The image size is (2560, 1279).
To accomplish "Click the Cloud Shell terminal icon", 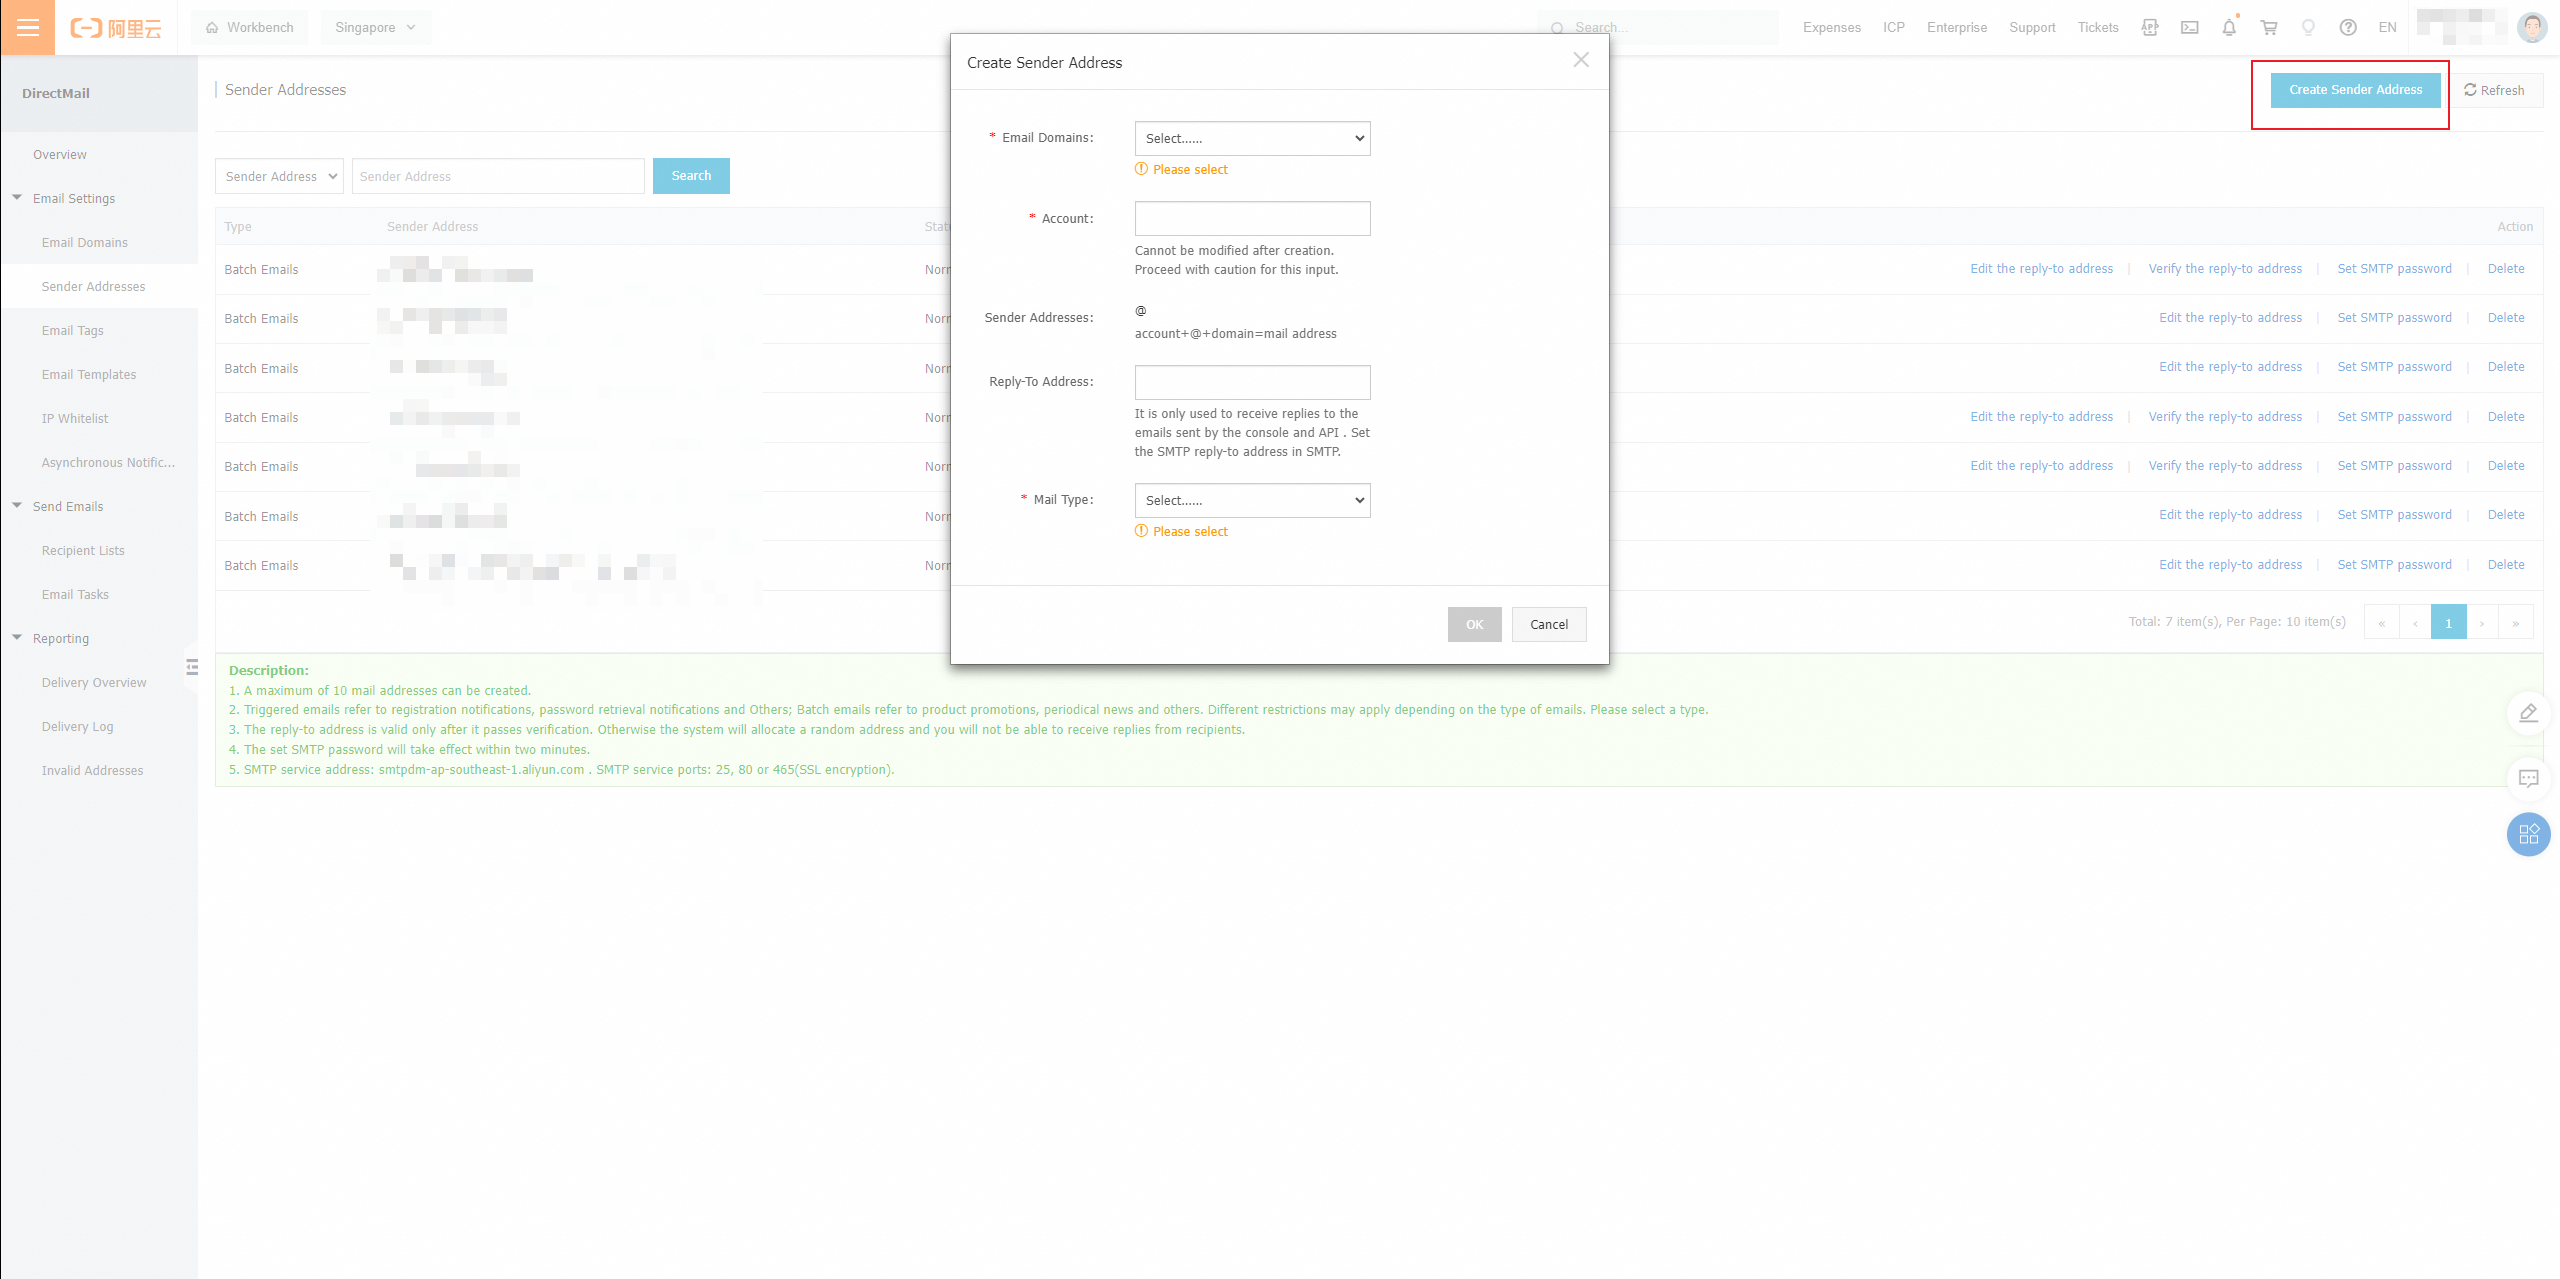I will pos(2189,28).
